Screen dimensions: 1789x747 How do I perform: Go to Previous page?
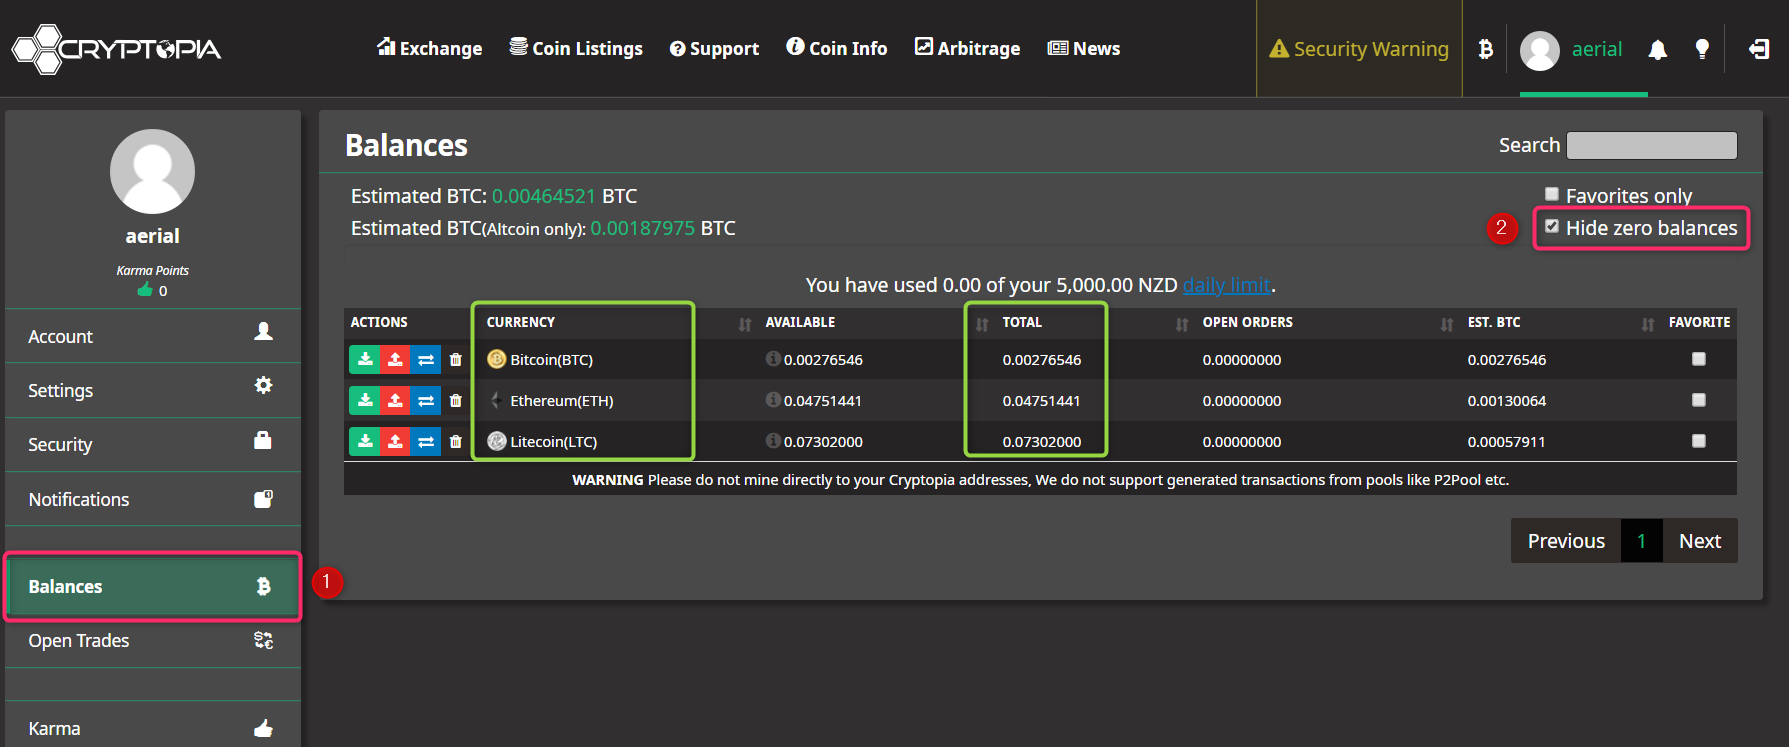point(1566,540)
